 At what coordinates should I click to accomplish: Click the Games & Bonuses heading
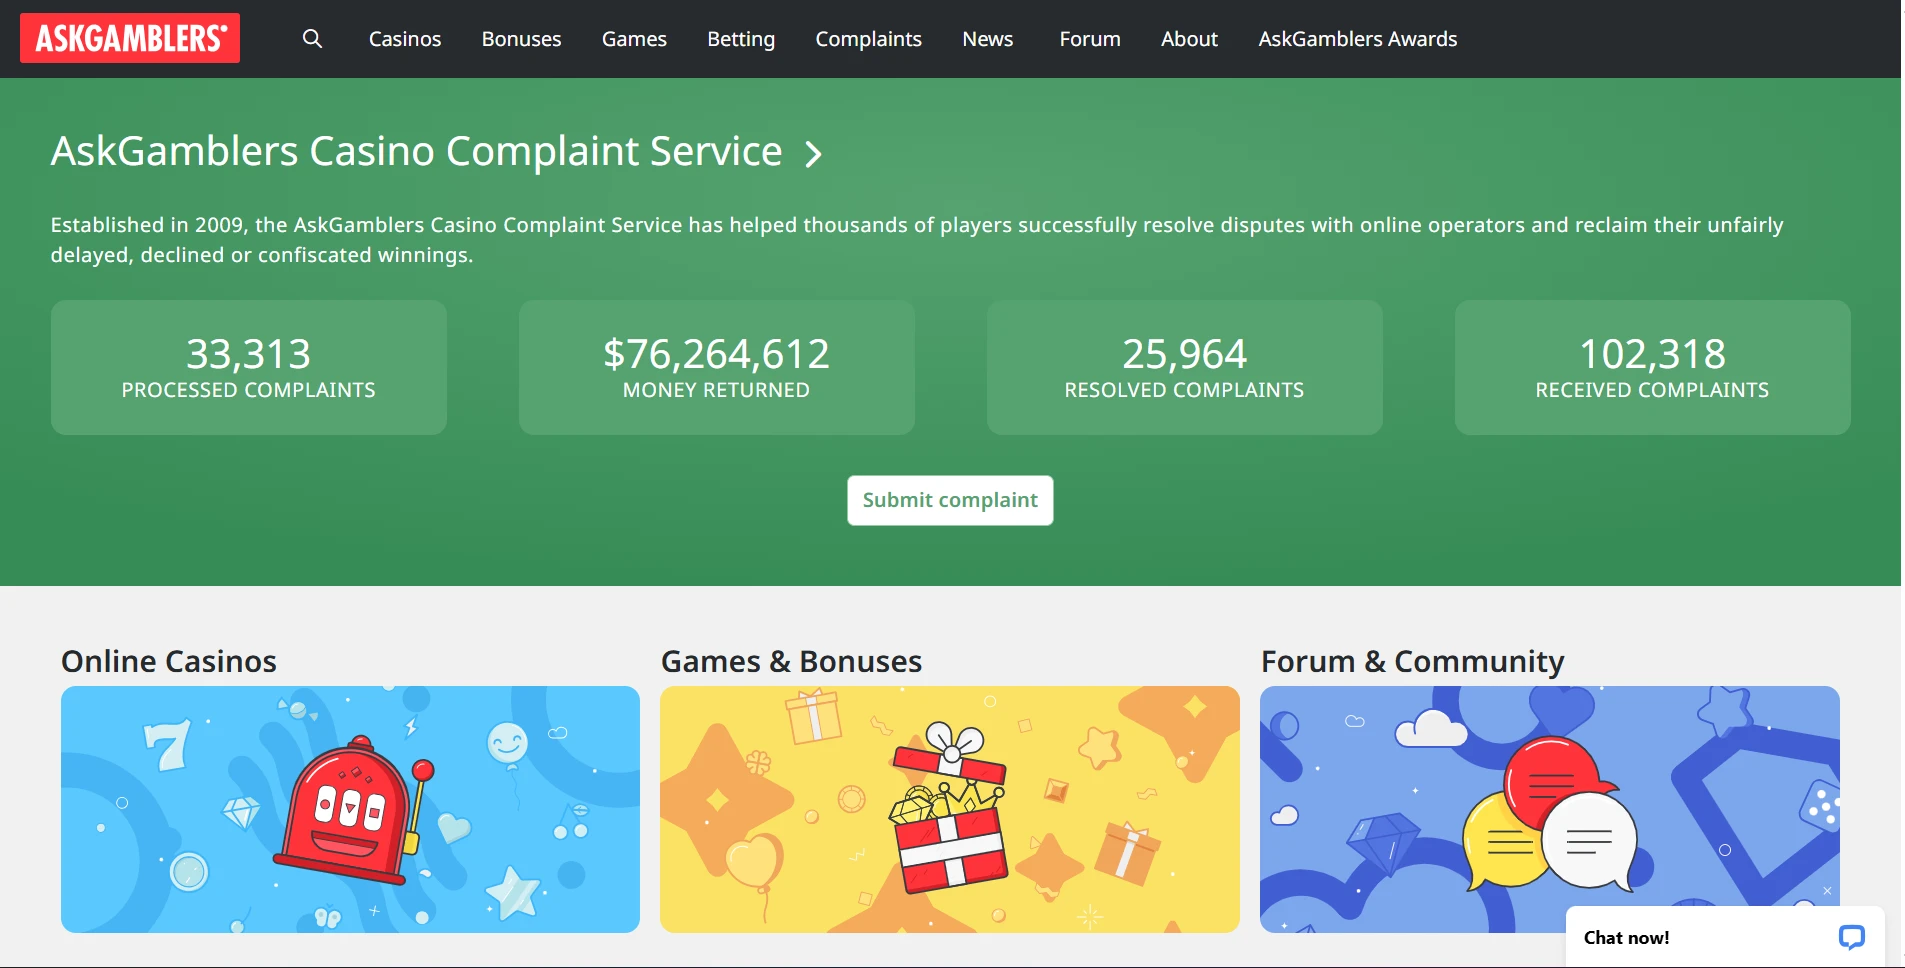click(791, 661)
